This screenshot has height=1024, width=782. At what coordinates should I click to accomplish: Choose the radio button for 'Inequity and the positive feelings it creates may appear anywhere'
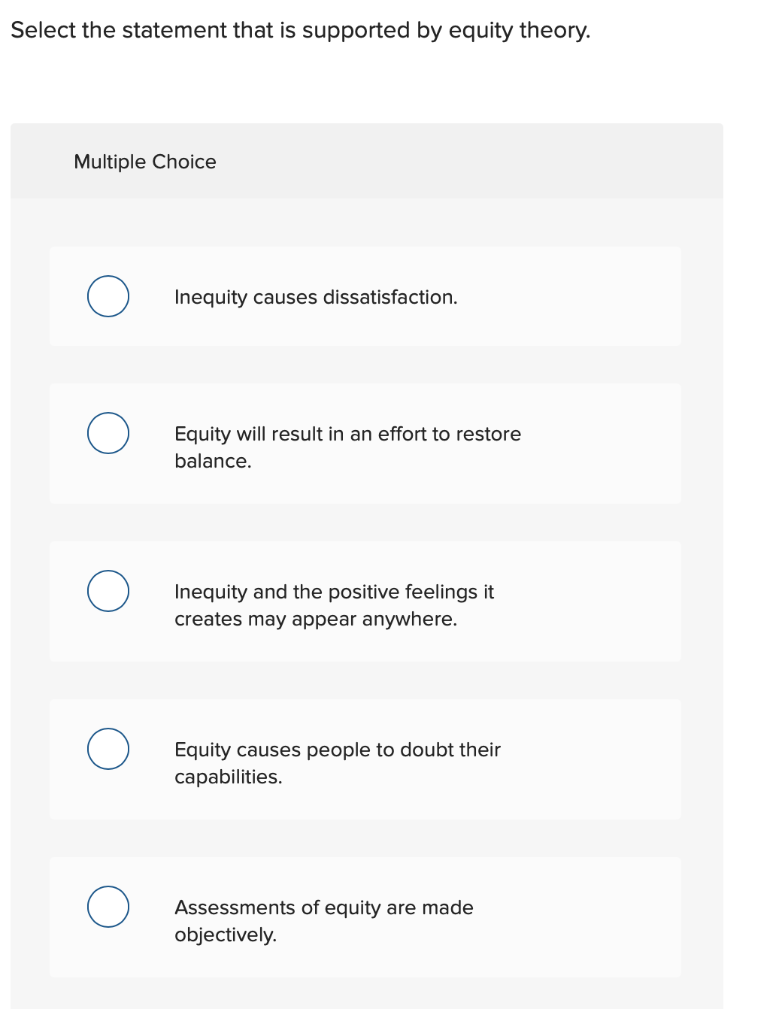pos(108,591)
